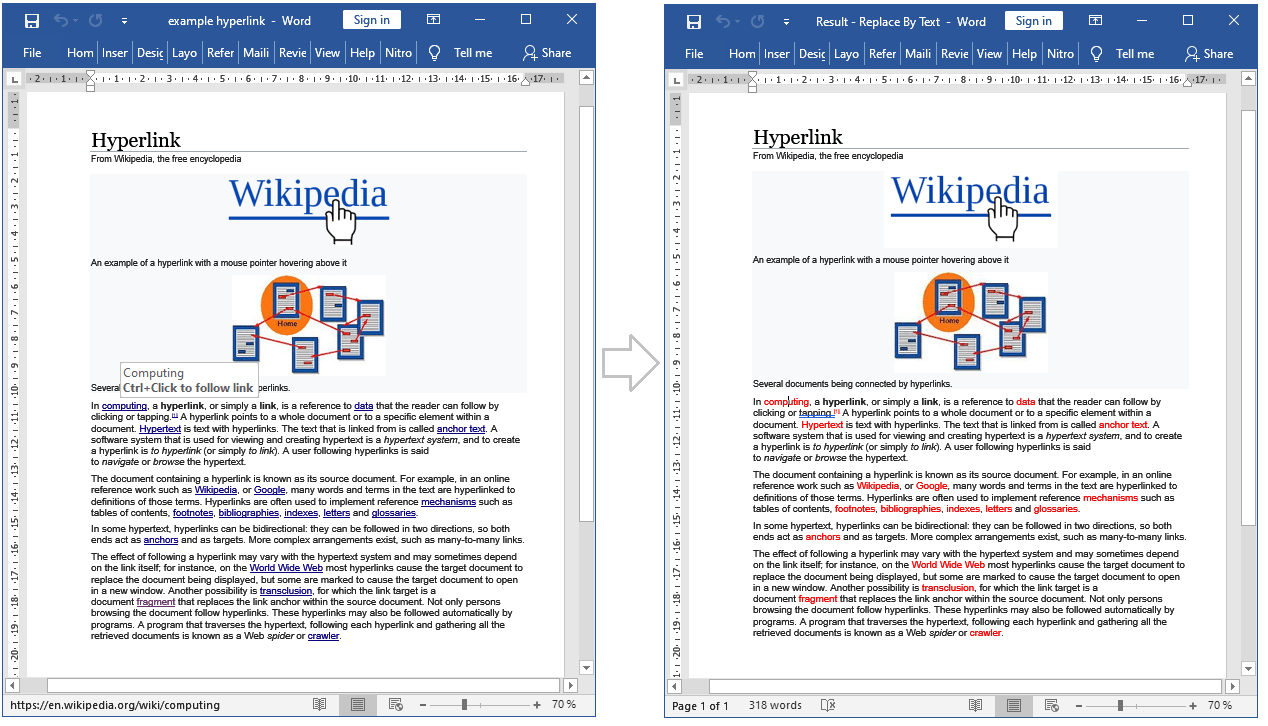Open zoom dialog via 70% in left window

[564, 705]
